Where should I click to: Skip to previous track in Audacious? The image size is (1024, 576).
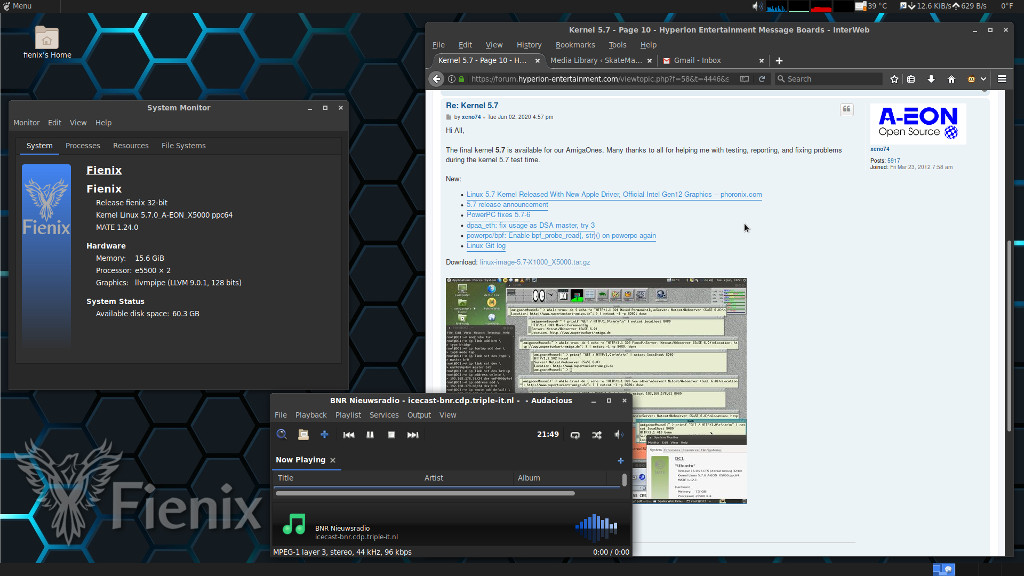348,435
